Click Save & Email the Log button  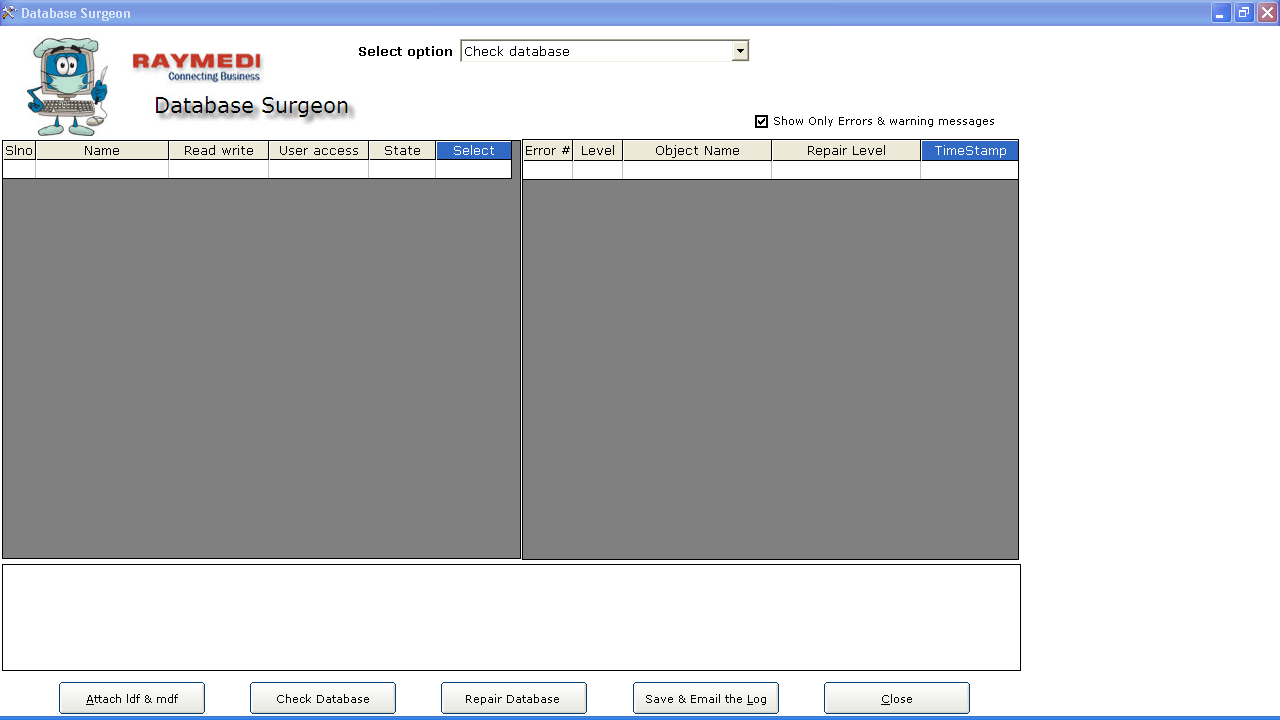click(x=706, y=699)
